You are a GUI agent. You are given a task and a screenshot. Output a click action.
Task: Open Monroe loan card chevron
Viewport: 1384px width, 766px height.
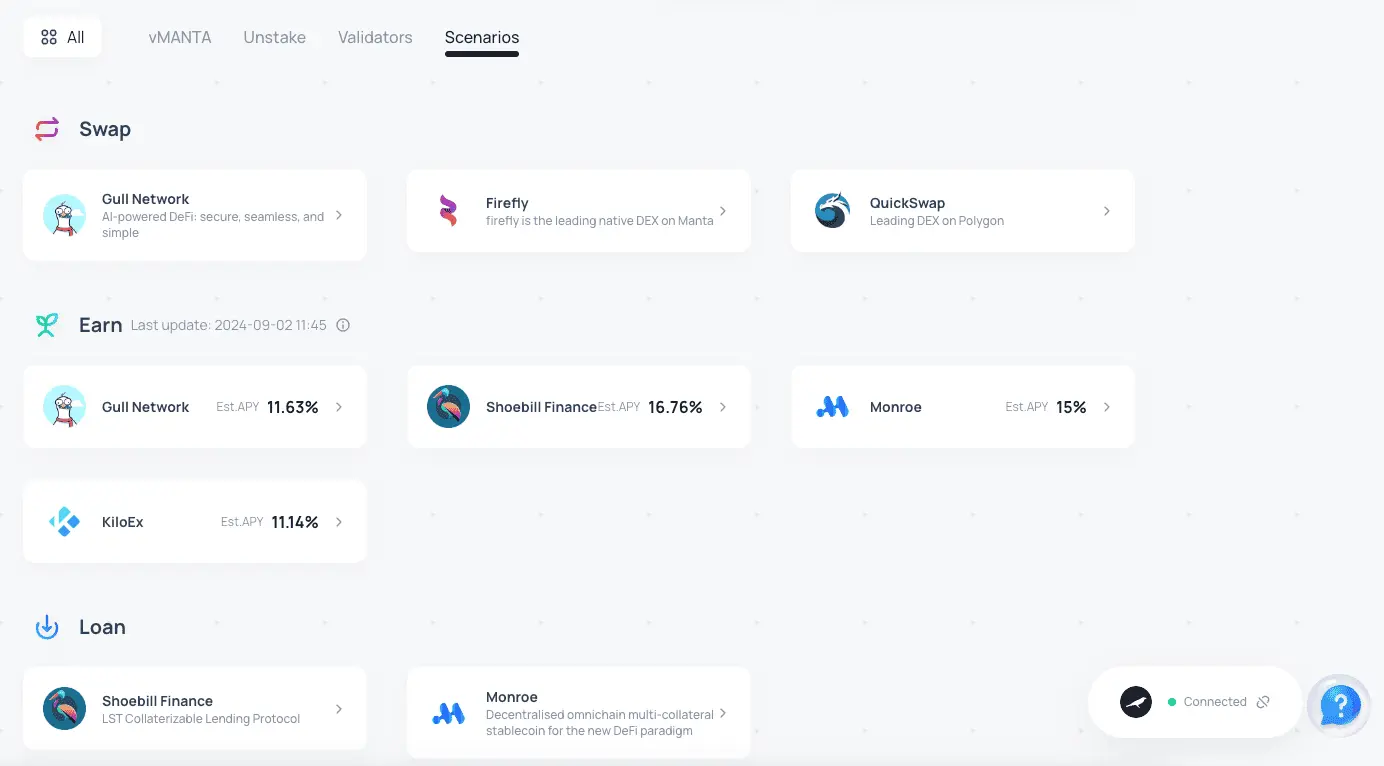723,713
